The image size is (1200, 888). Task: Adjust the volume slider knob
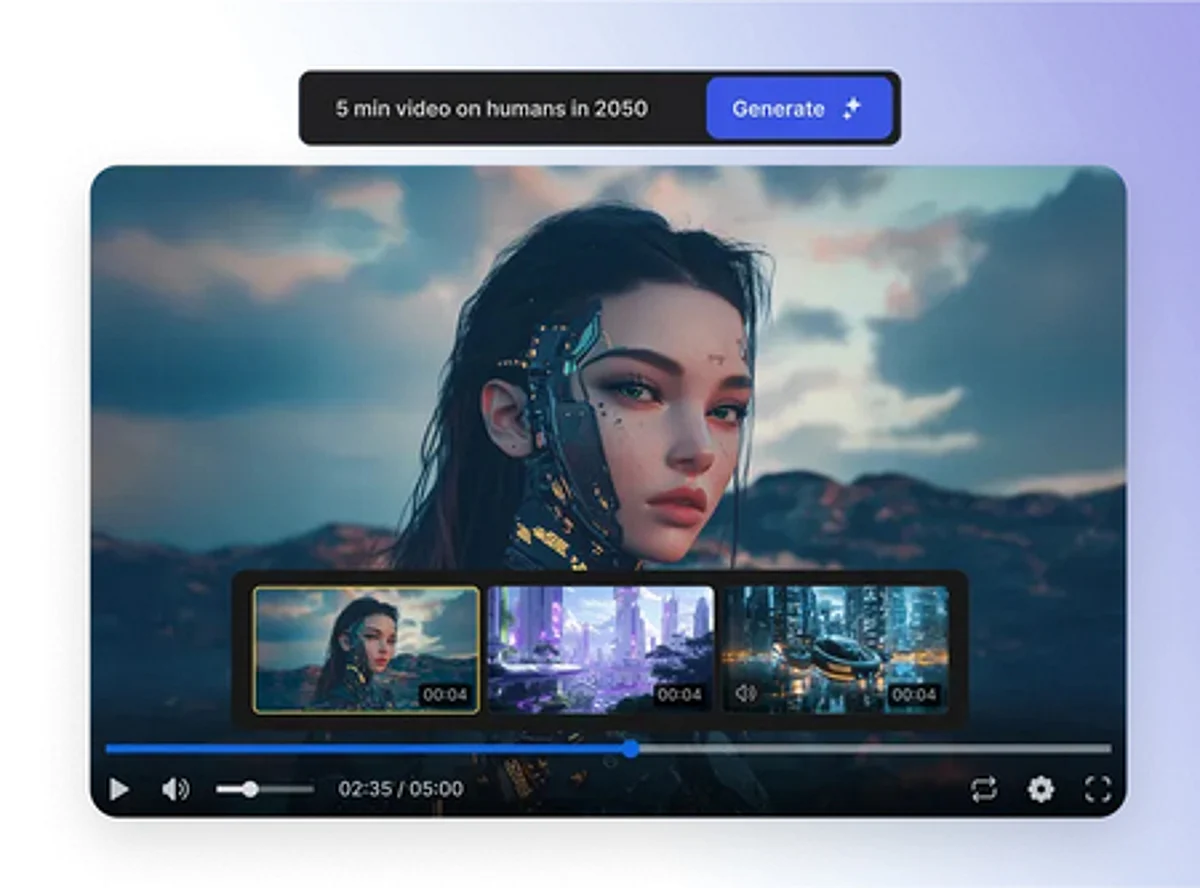(x=250, y=789)
